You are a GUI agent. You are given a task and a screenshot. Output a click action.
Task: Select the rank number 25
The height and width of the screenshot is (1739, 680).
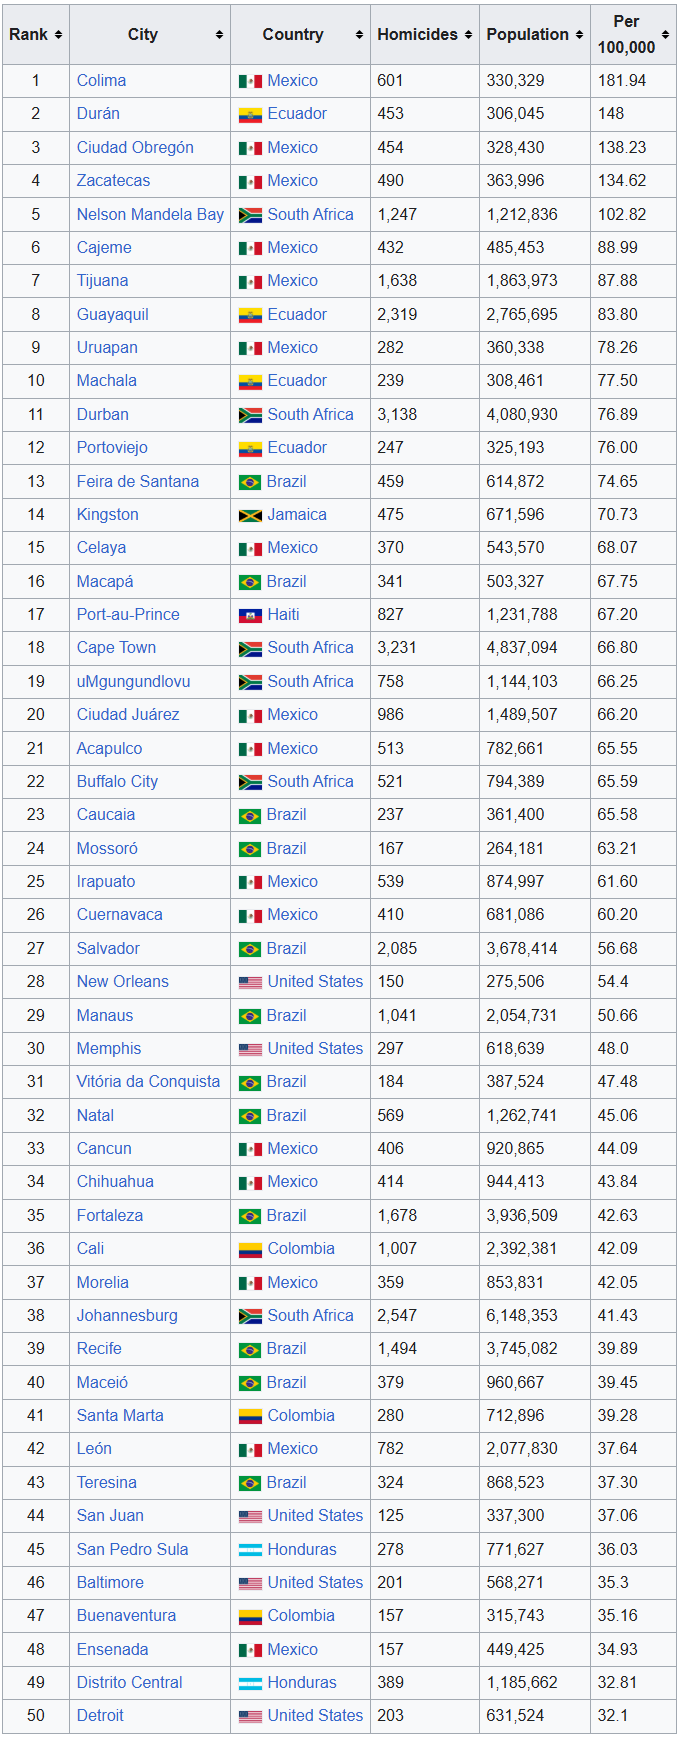click(36, 882)
